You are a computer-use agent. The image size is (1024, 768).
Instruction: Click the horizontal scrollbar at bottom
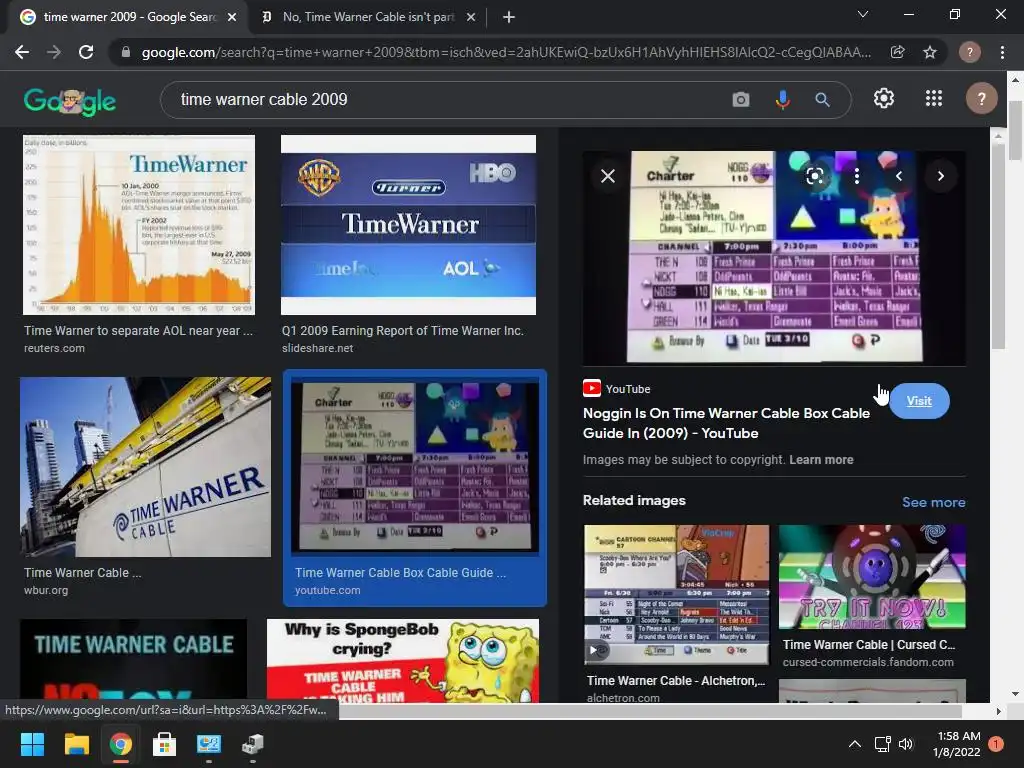coord(650,711)
